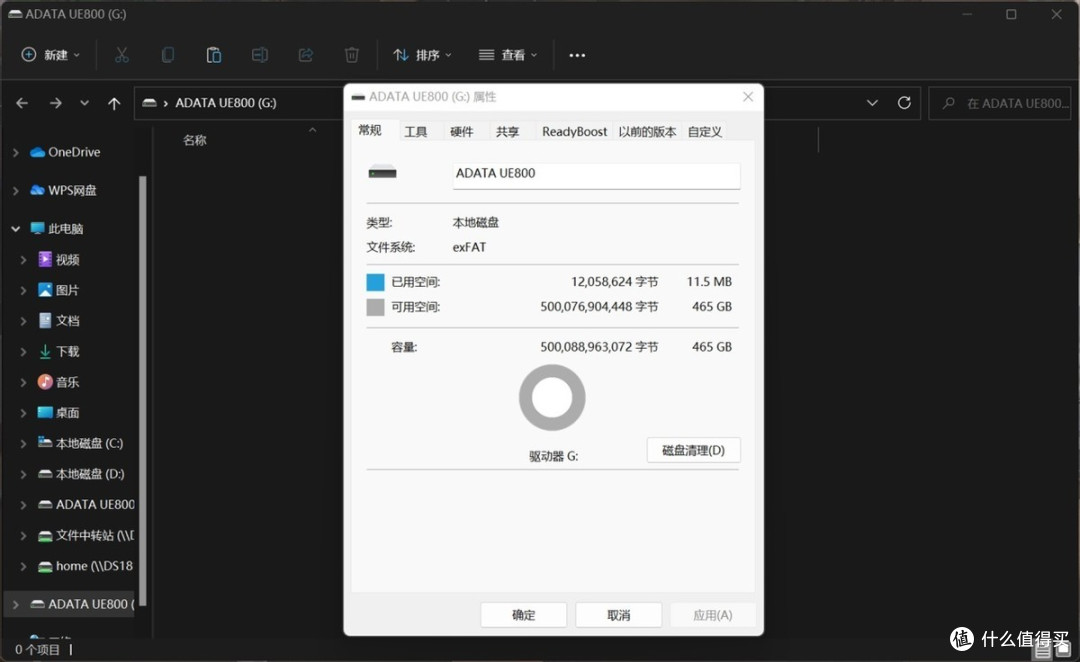The width and height of the screenshot is (1080, 662).
Task: Expand the OneDrive tree node
Action: (x=15, y=152)
